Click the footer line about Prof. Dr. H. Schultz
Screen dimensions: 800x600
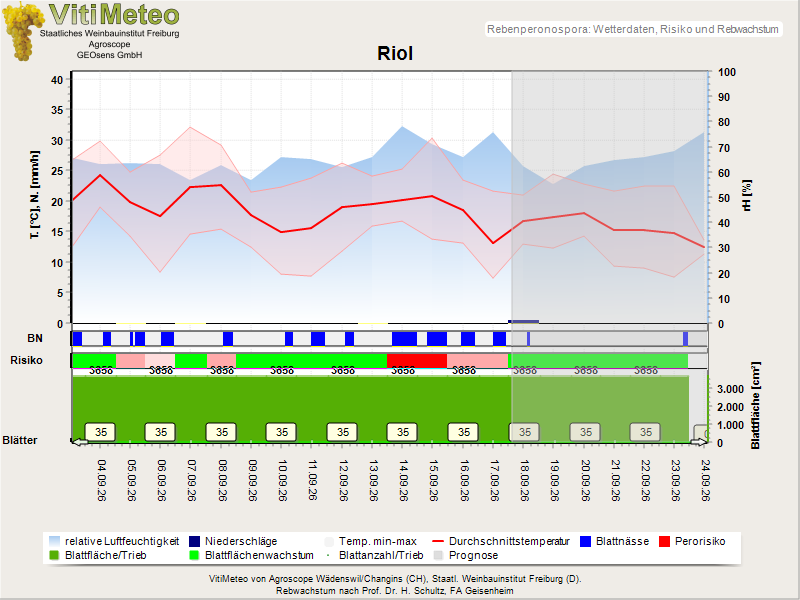pos(395,591)
